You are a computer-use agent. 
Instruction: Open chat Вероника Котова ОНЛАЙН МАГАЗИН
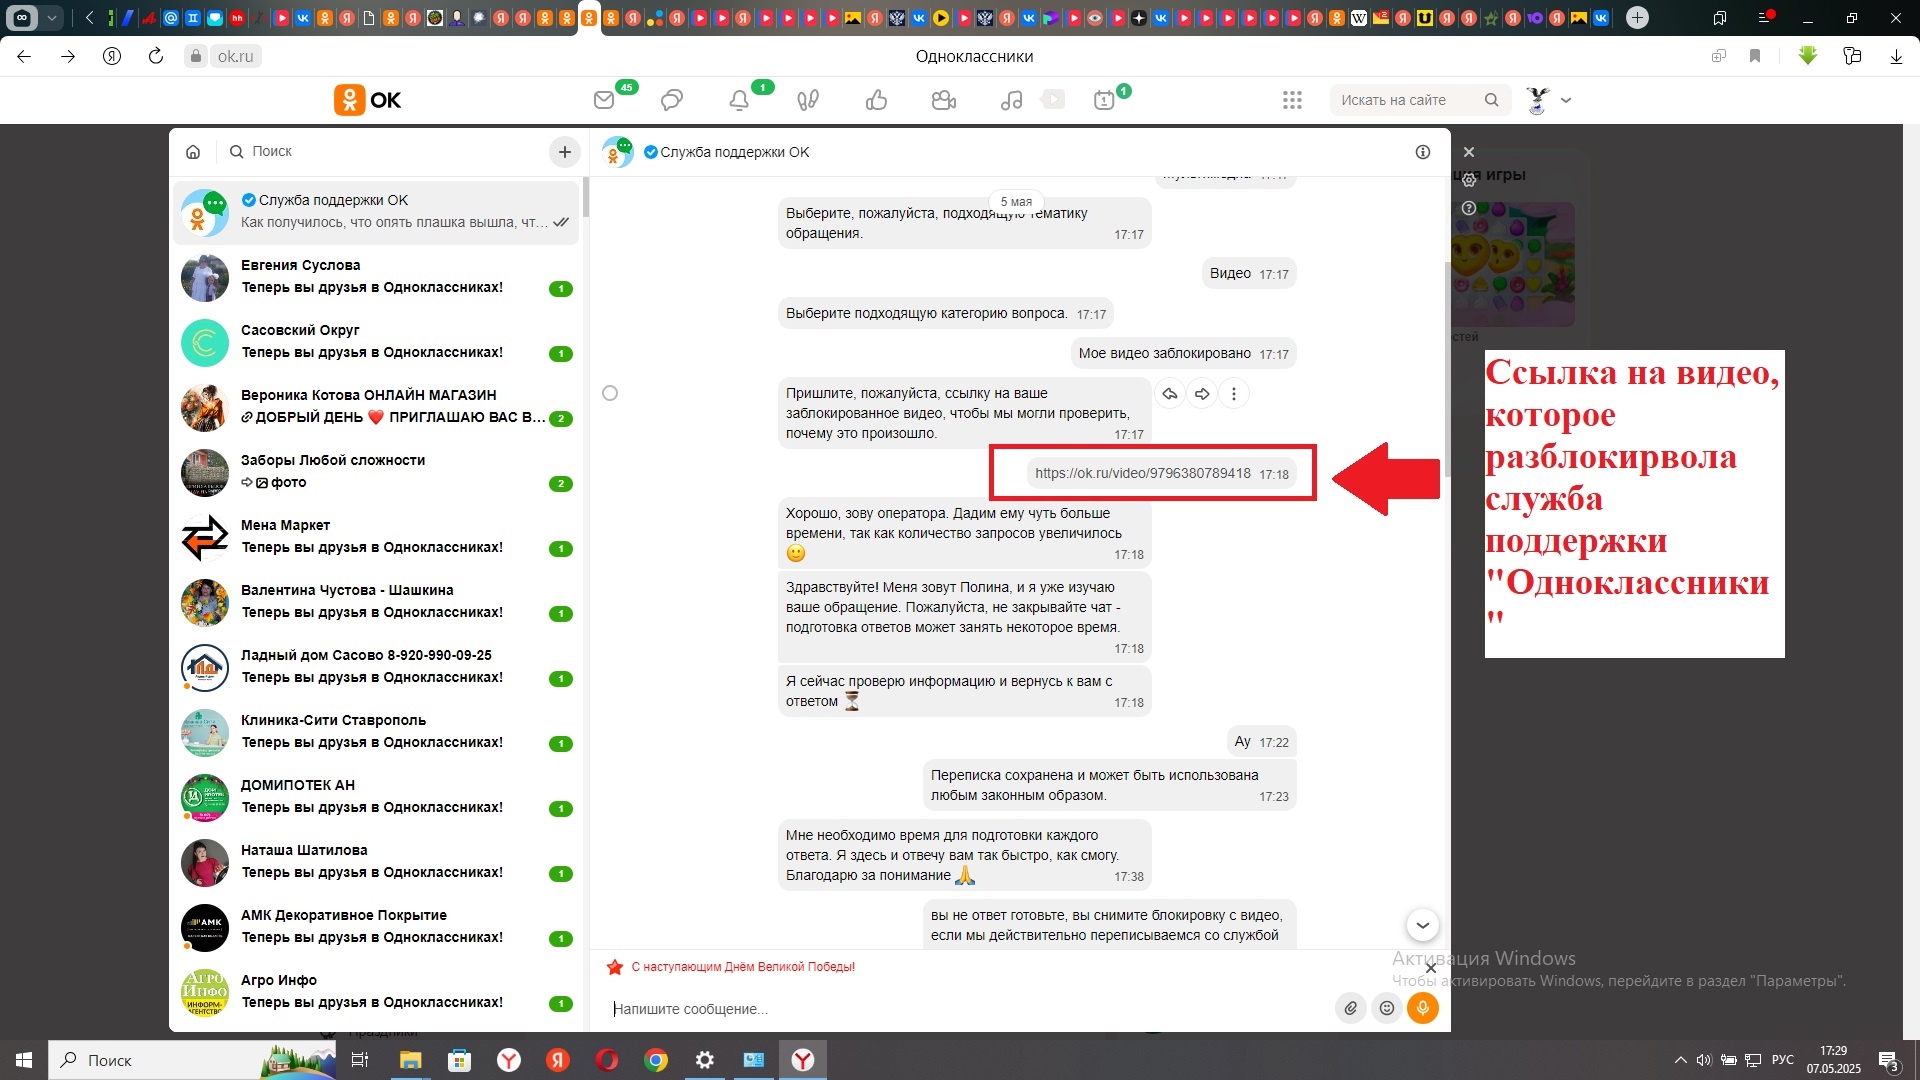[x=376, y=407]
